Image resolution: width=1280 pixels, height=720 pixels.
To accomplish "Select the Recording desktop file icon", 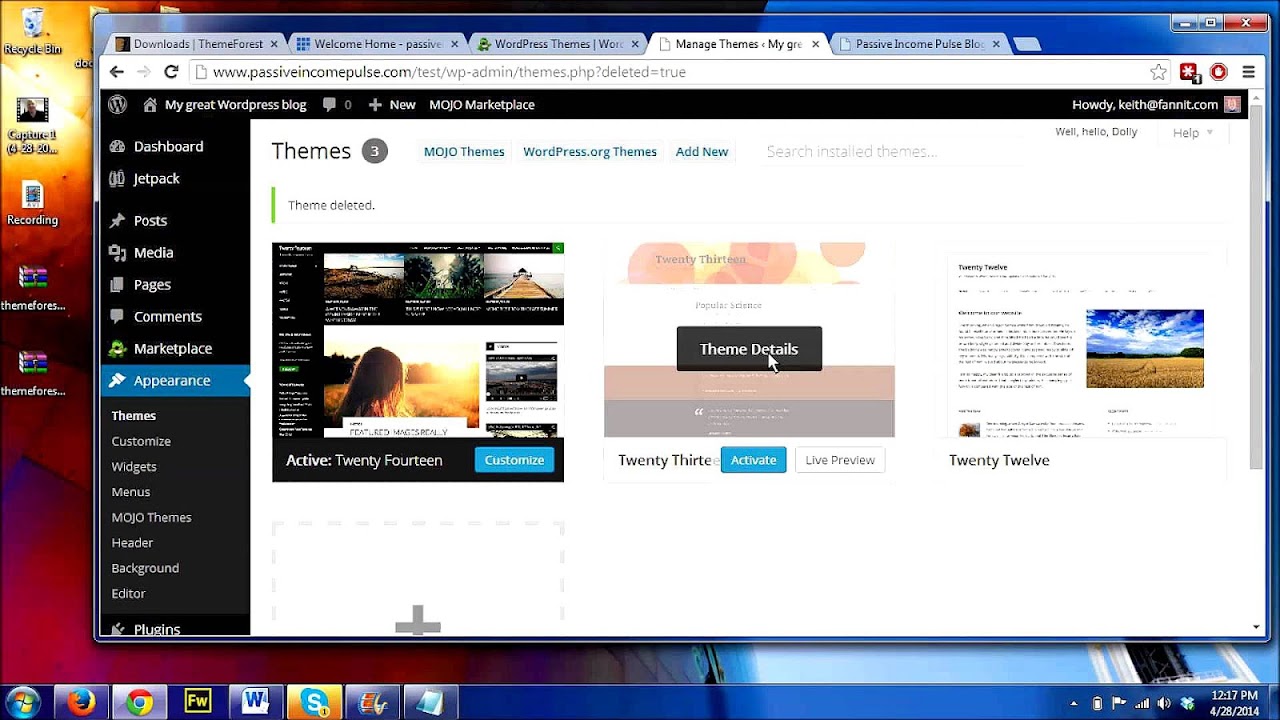I will pos(32,203).
